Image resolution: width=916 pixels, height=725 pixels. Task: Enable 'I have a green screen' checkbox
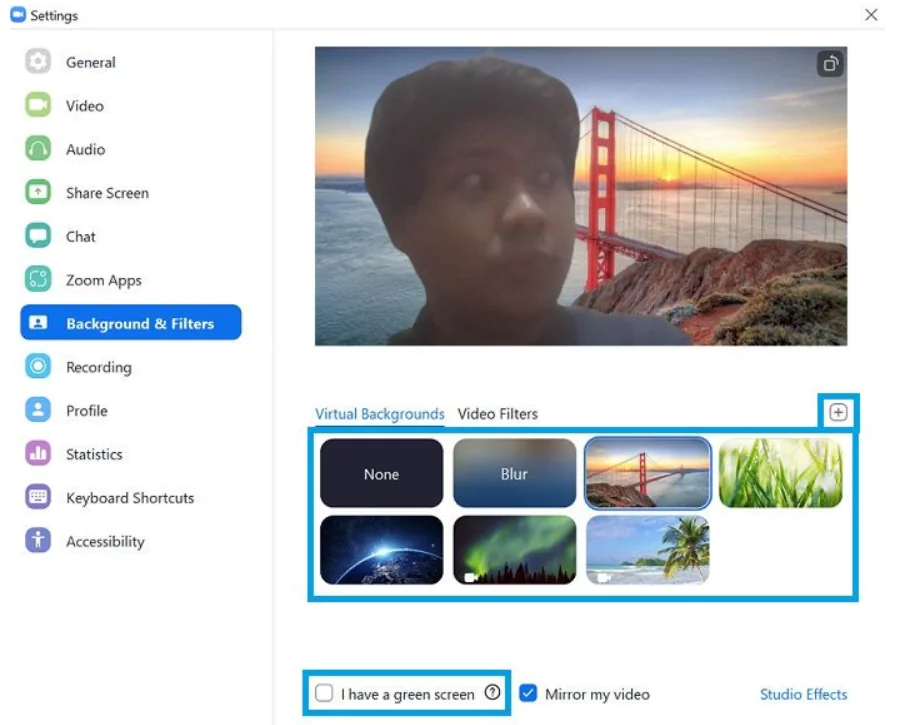(x=324, y=693)
